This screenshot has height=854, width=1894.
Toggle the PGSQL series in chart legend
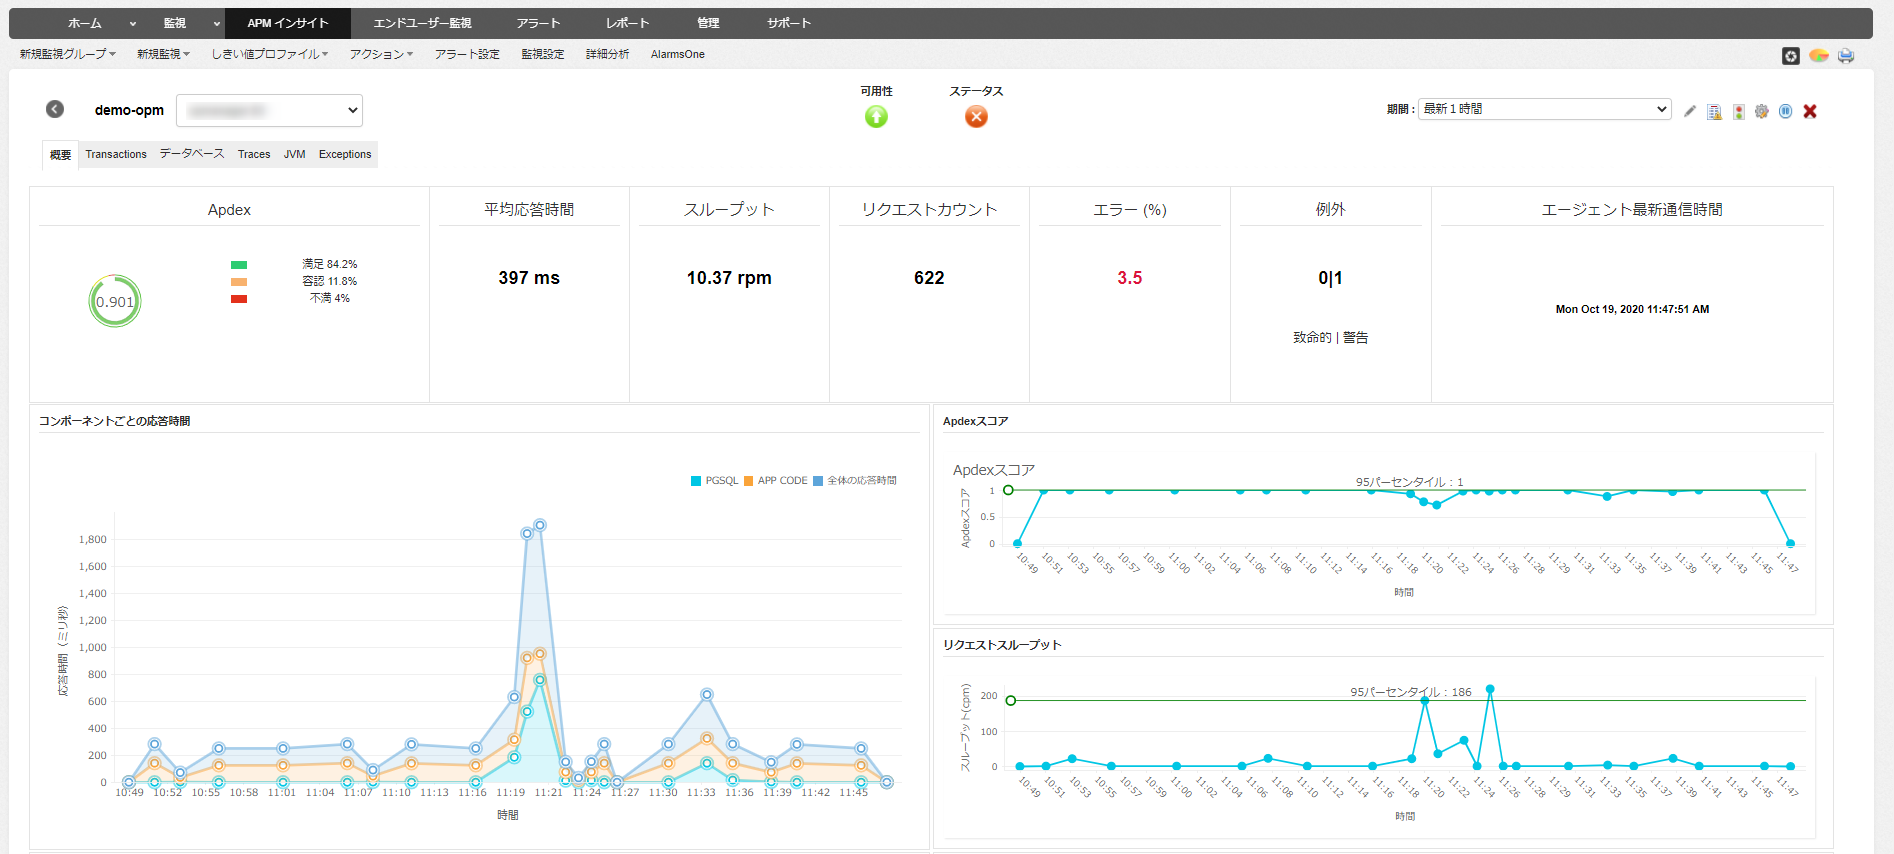pyautogui.click(x=715, y=481)
